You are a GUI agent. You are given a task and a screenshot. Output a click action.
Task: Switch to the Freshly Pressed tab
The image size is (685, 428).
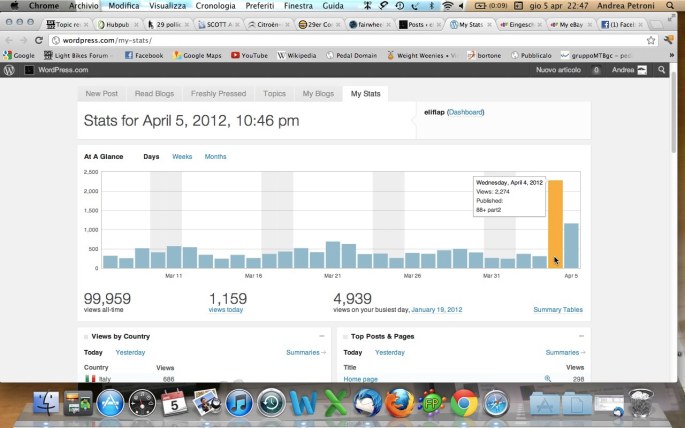coord(218,93)
